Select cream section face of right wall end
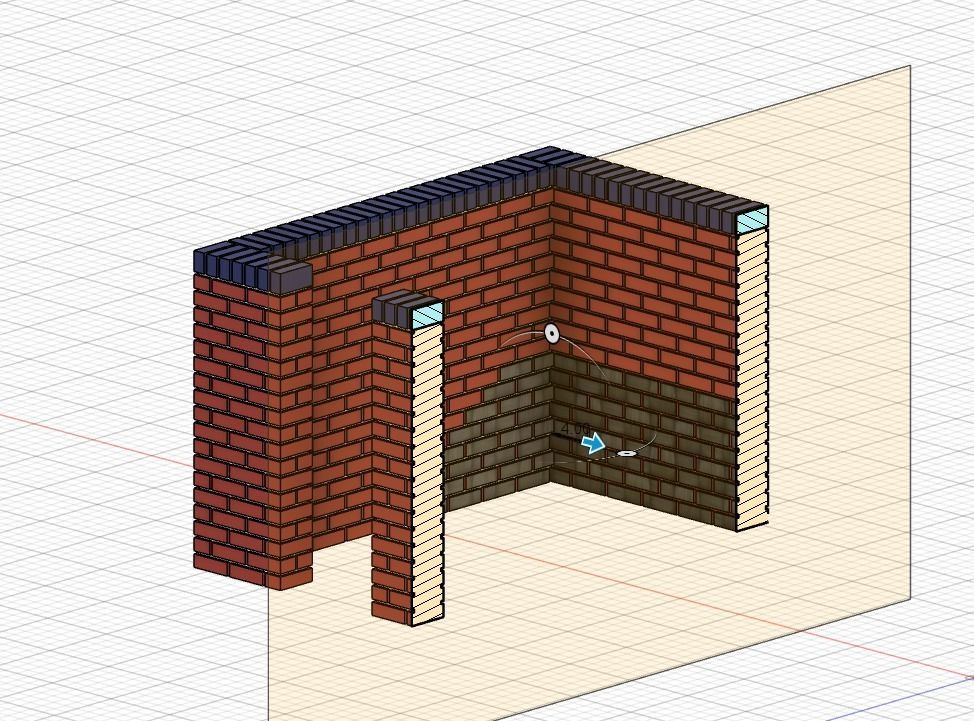Image resolution: width=974 pixels, height=721 pixels. click(752, 379)
